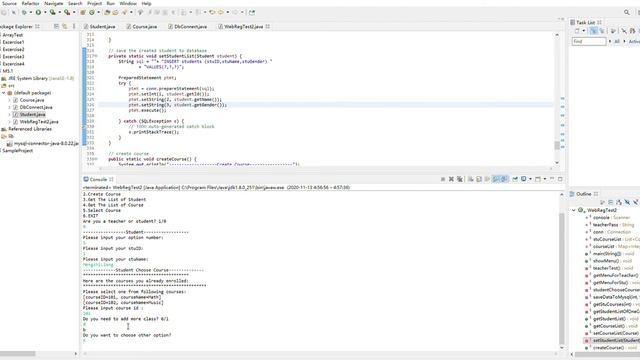
Task: Toggle Categorized view in Task List
Action: [593, 31]
